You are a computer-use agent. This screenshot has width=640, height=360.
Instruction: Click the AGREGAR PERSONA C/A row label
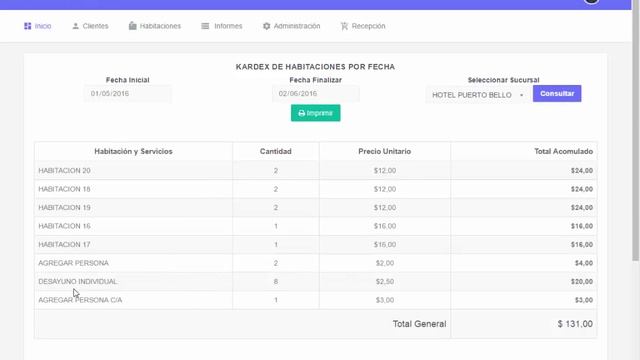tap(80, 300)
